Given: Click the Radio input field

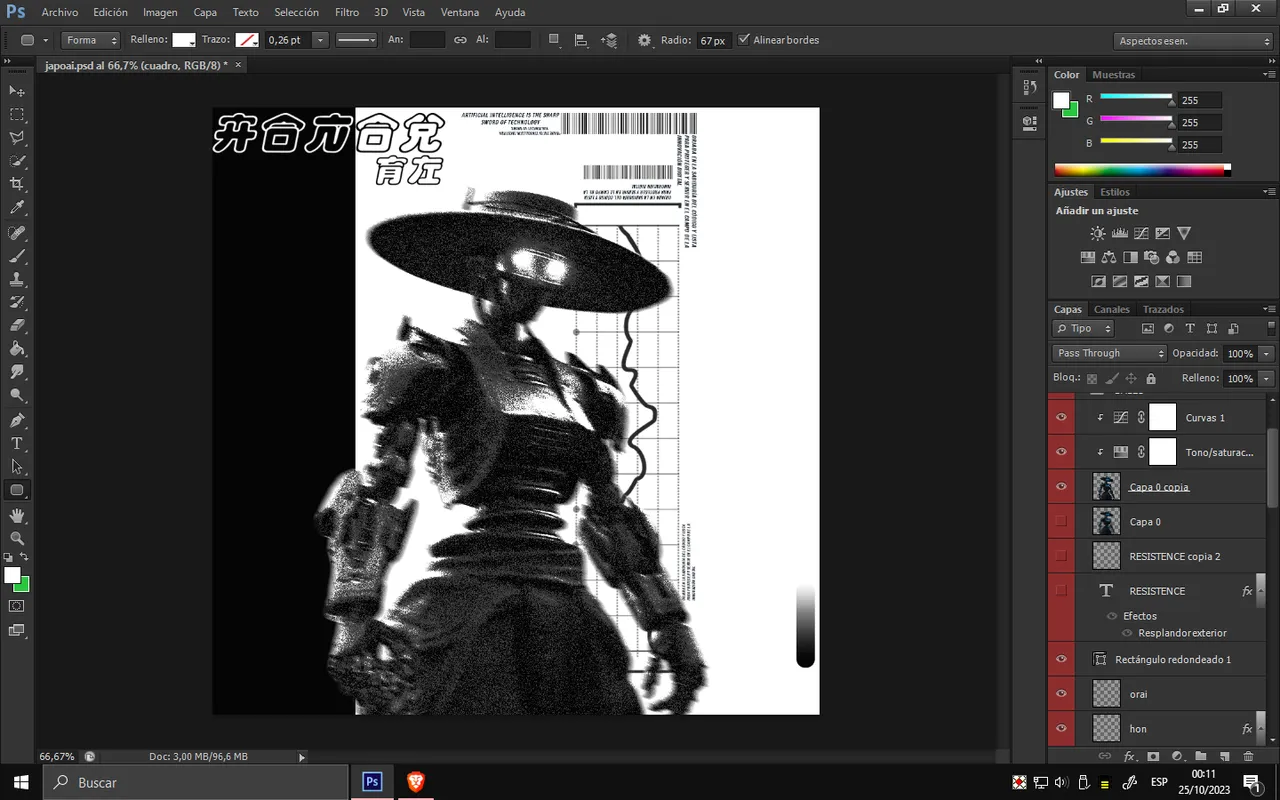Looking at the screenshot, I should (x=714, y=40).
